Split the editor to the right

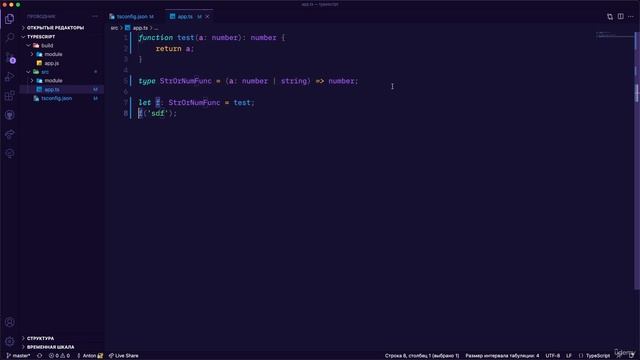coord(620,16)
